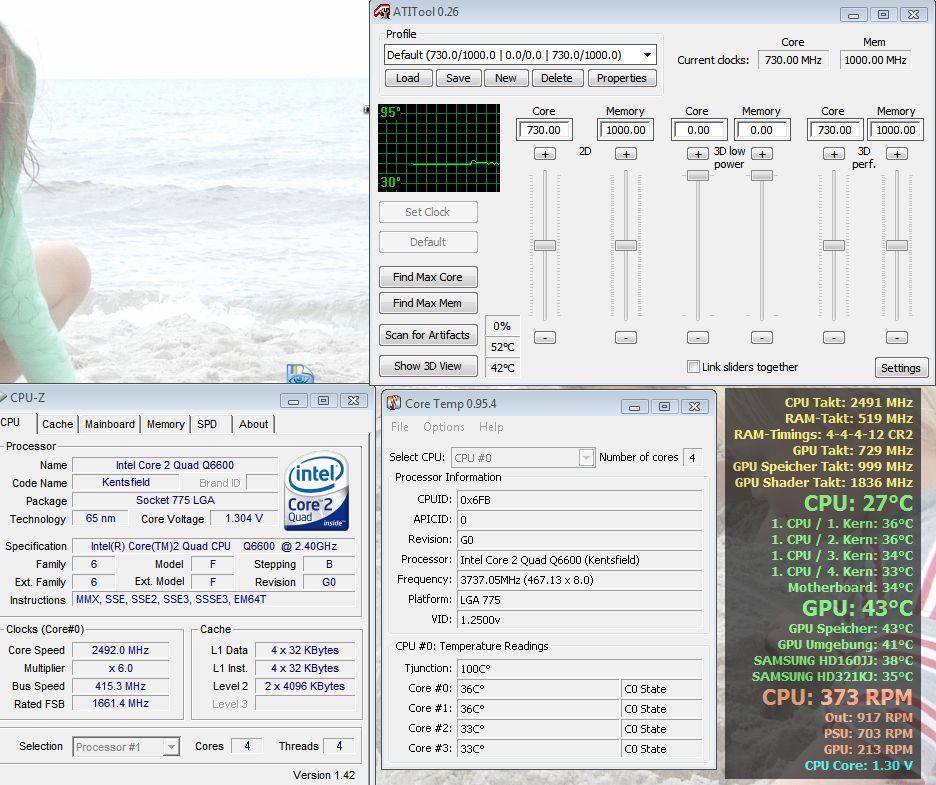
Task: Click the Delete profile button
Action: [556, 78]
